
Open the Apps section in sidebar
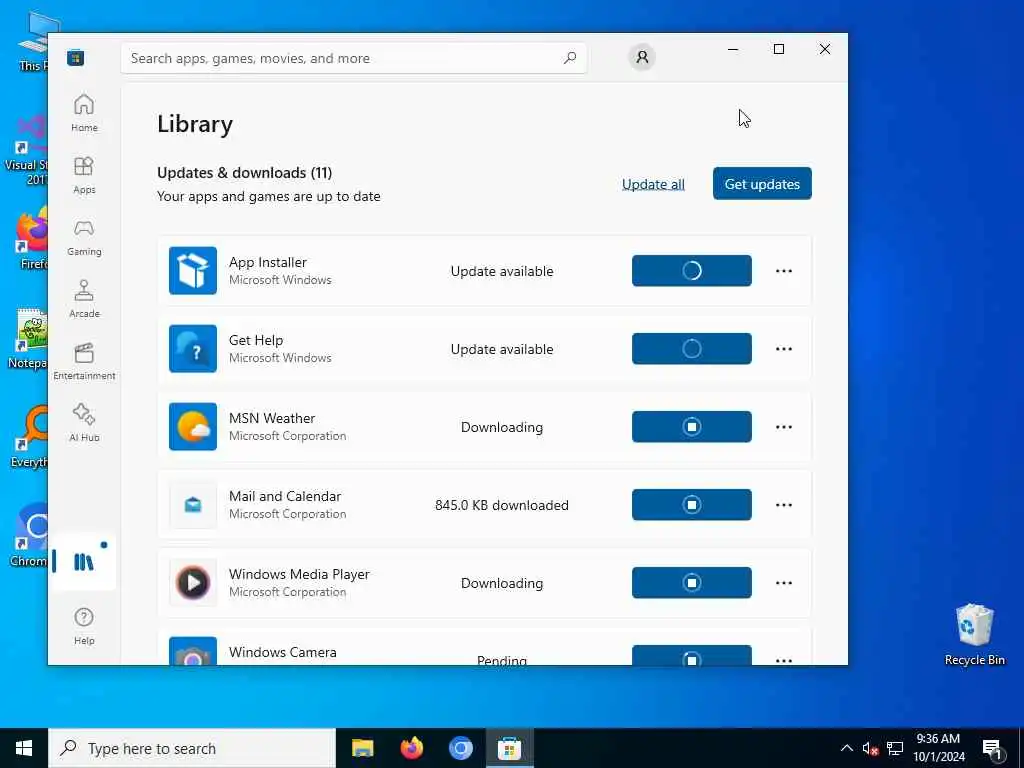[x=84, y=176]
